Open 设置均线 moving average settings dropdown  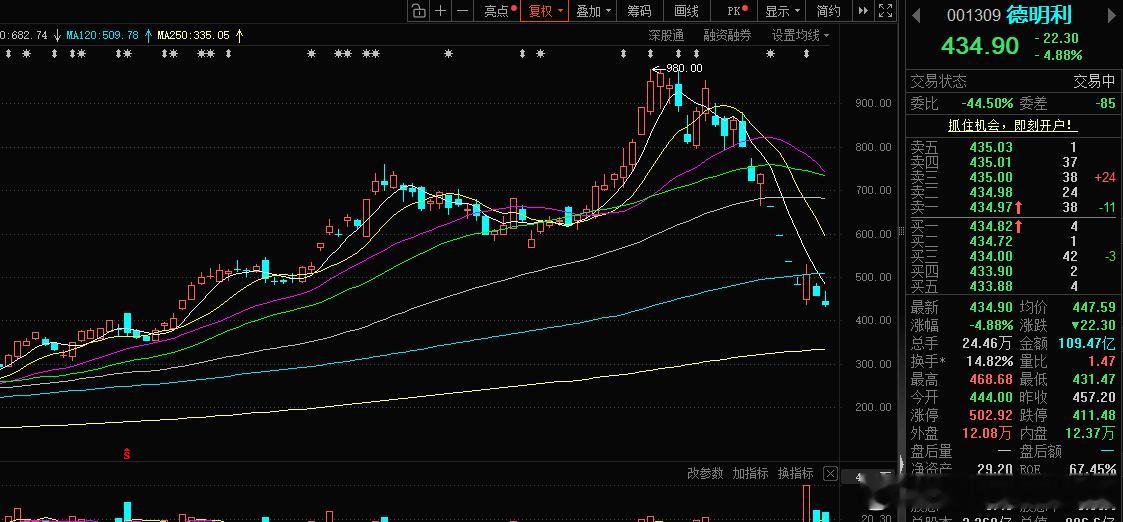tap(800, 35)
